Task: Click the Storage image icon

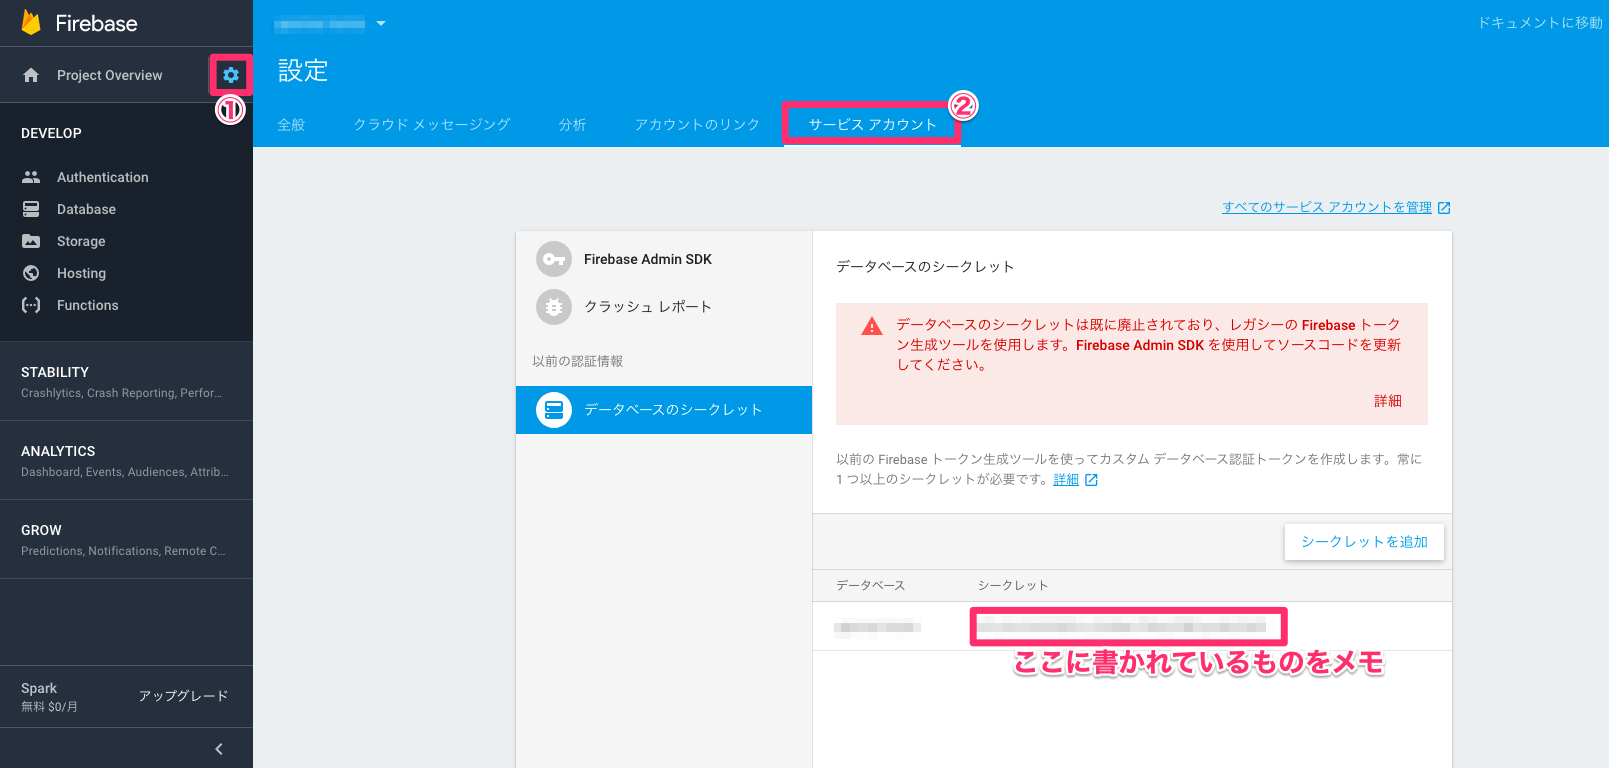Action: (31, 241)
